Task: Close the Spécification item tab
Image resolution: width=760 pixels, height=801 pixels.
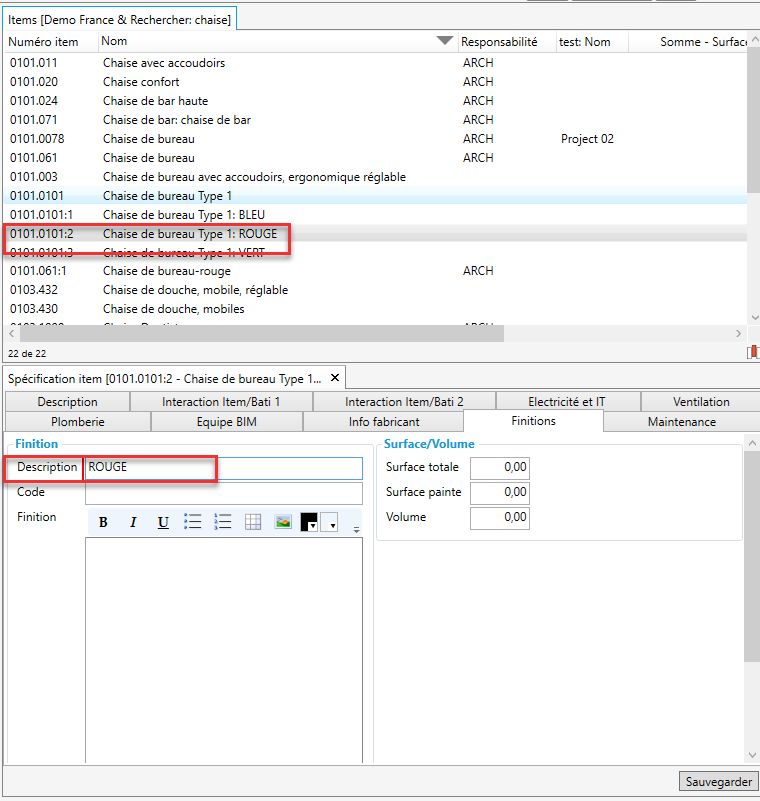Action: click(335, 378)
